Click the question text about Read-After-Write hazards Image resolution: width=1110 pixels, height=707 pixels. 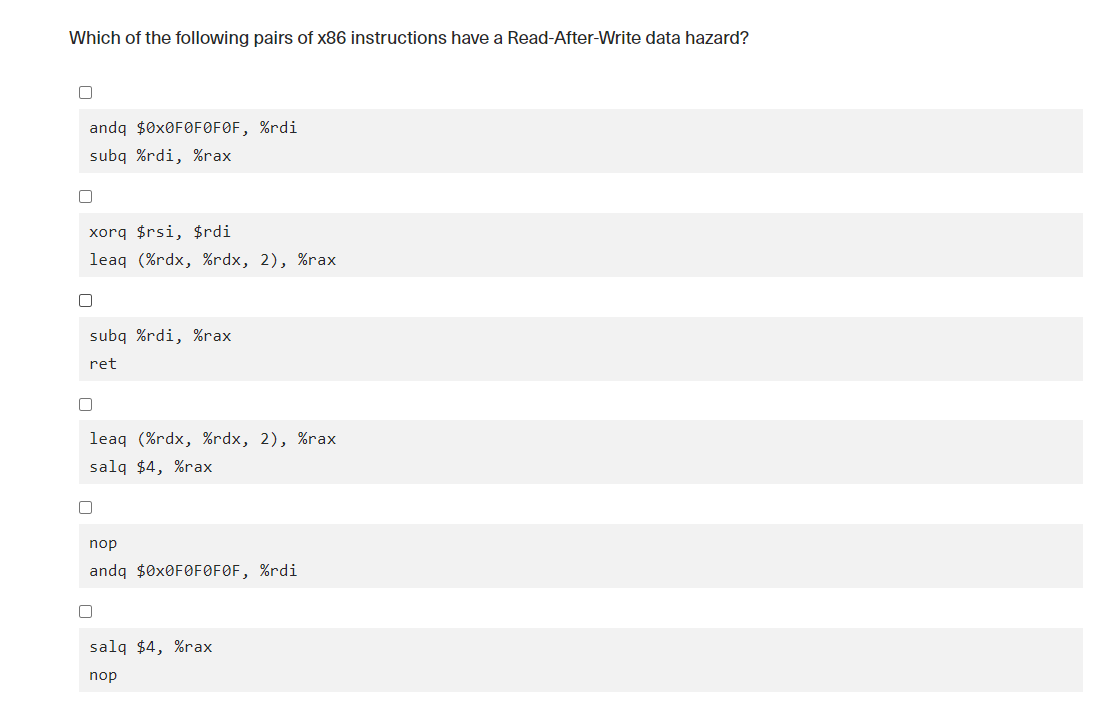(x=408, y=38)
